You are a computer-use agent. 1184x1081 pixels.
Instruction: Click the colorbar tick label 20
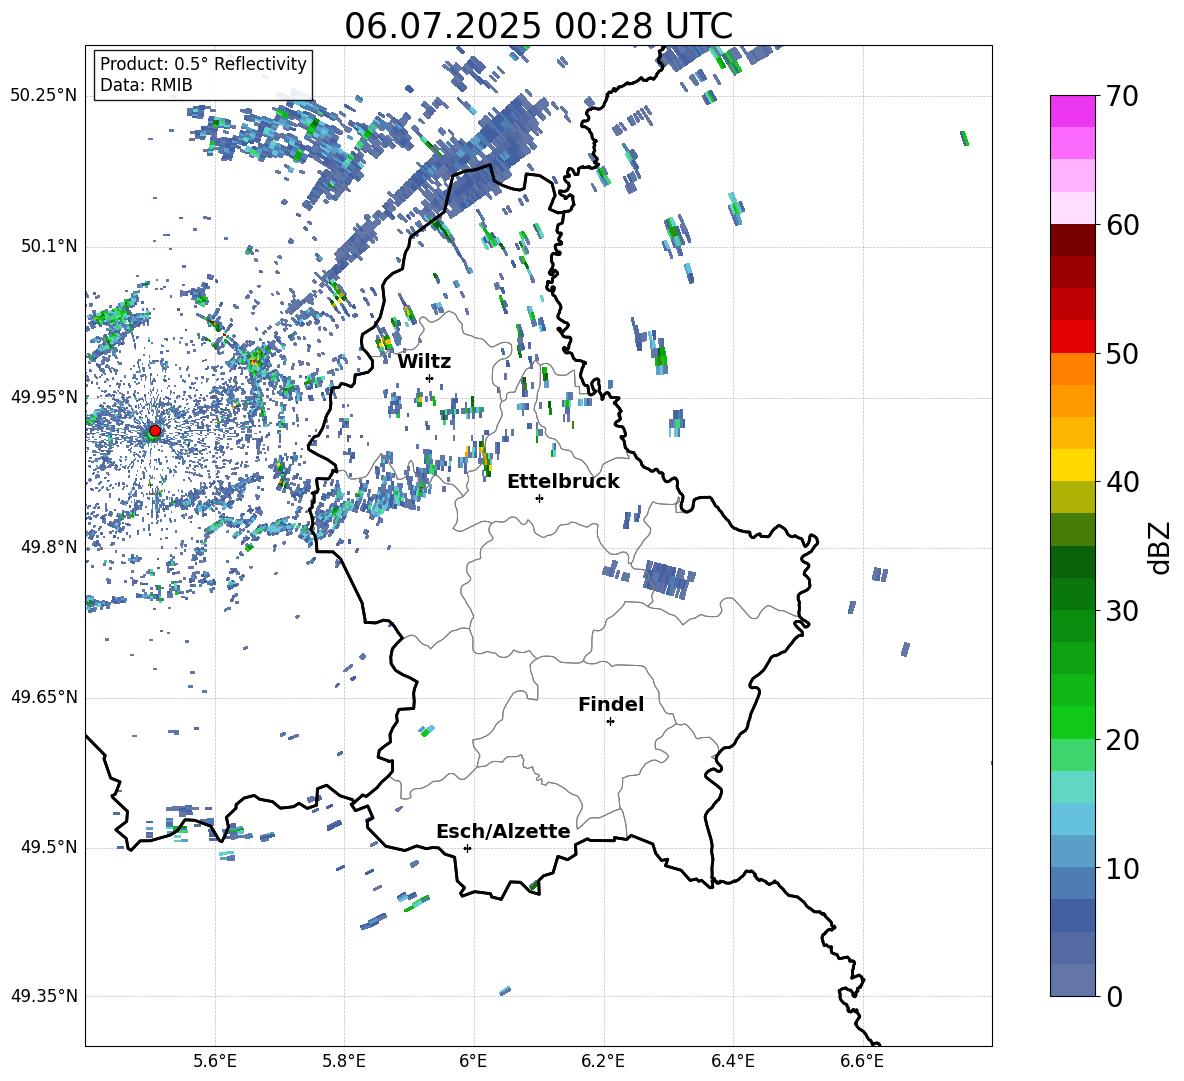pyautogui.click(x=1122, y=740)
